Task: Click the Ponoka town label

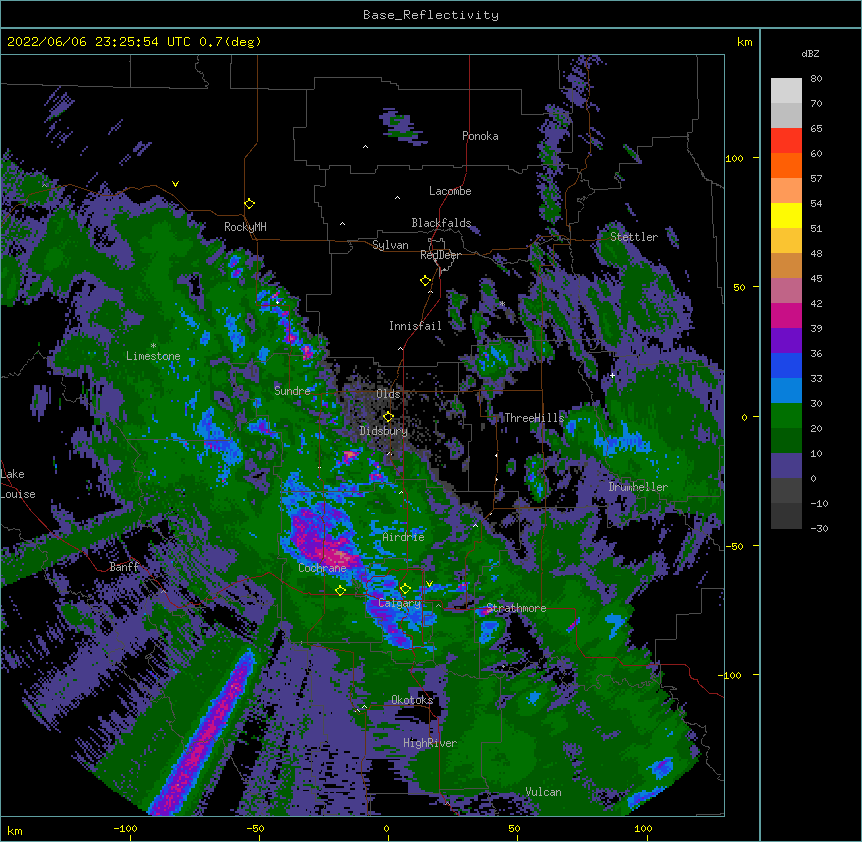Action: click(x=480, y=136)
